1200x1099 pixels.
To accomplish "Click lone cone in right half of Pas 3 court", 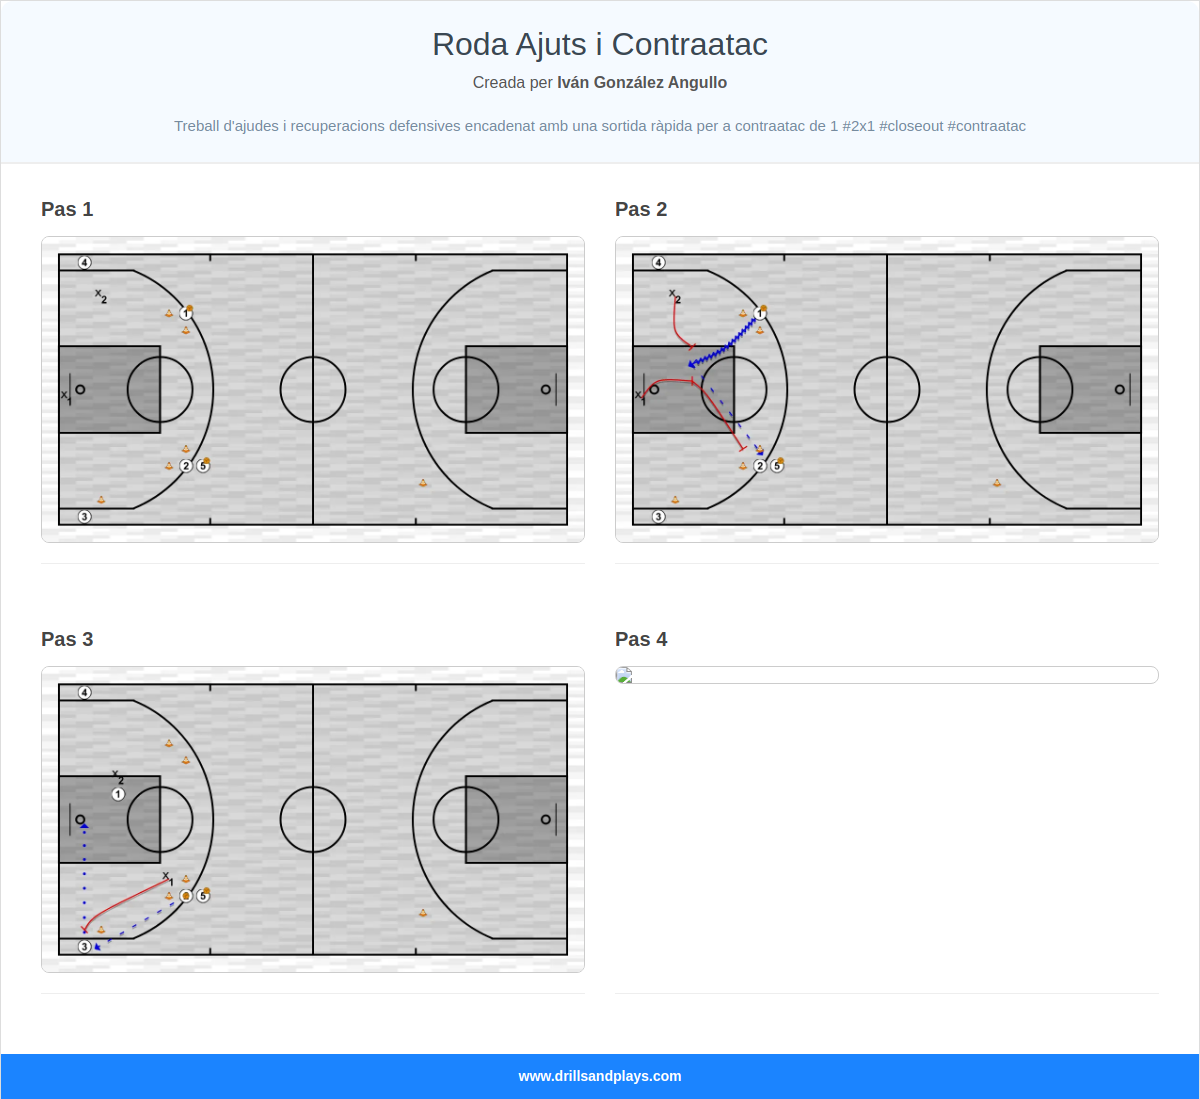I will 423,913.
